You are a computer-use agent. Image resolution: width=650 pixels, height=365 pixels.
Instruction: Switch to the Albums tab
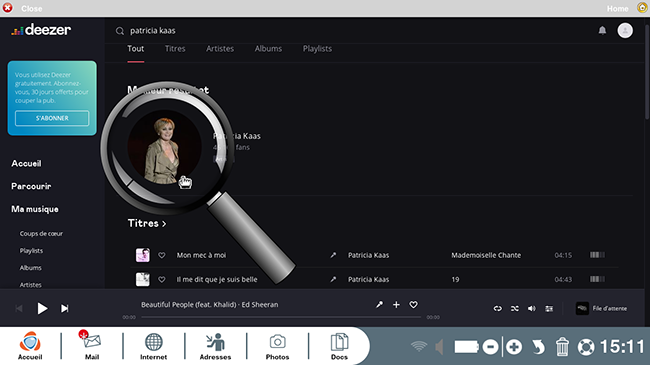click(x=268, y=49)
